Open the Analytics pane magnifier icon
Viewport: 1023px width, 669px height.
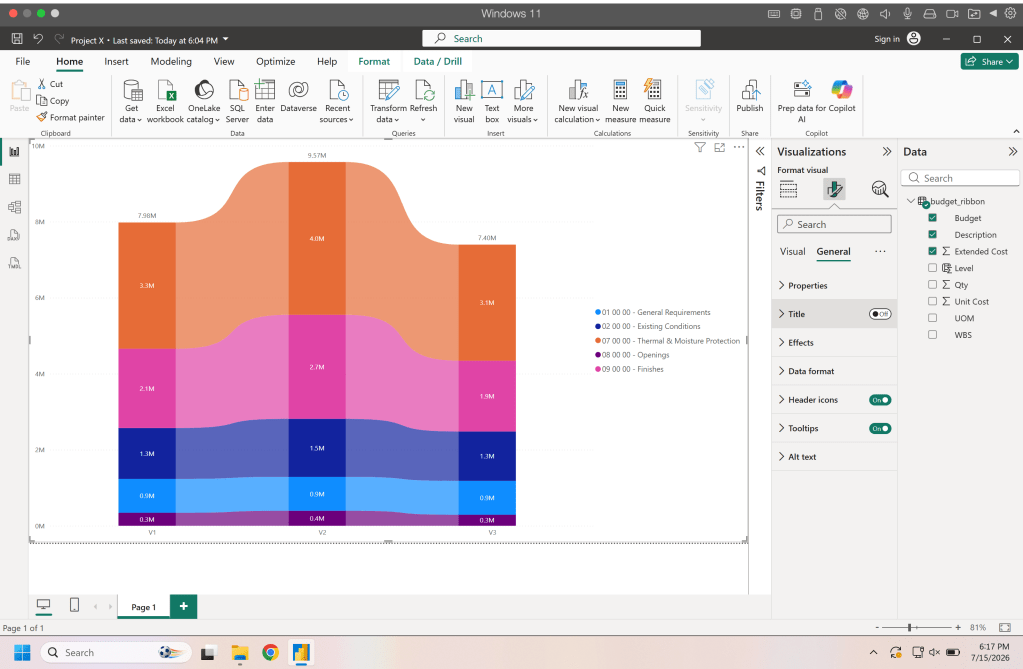coord(879,189)
